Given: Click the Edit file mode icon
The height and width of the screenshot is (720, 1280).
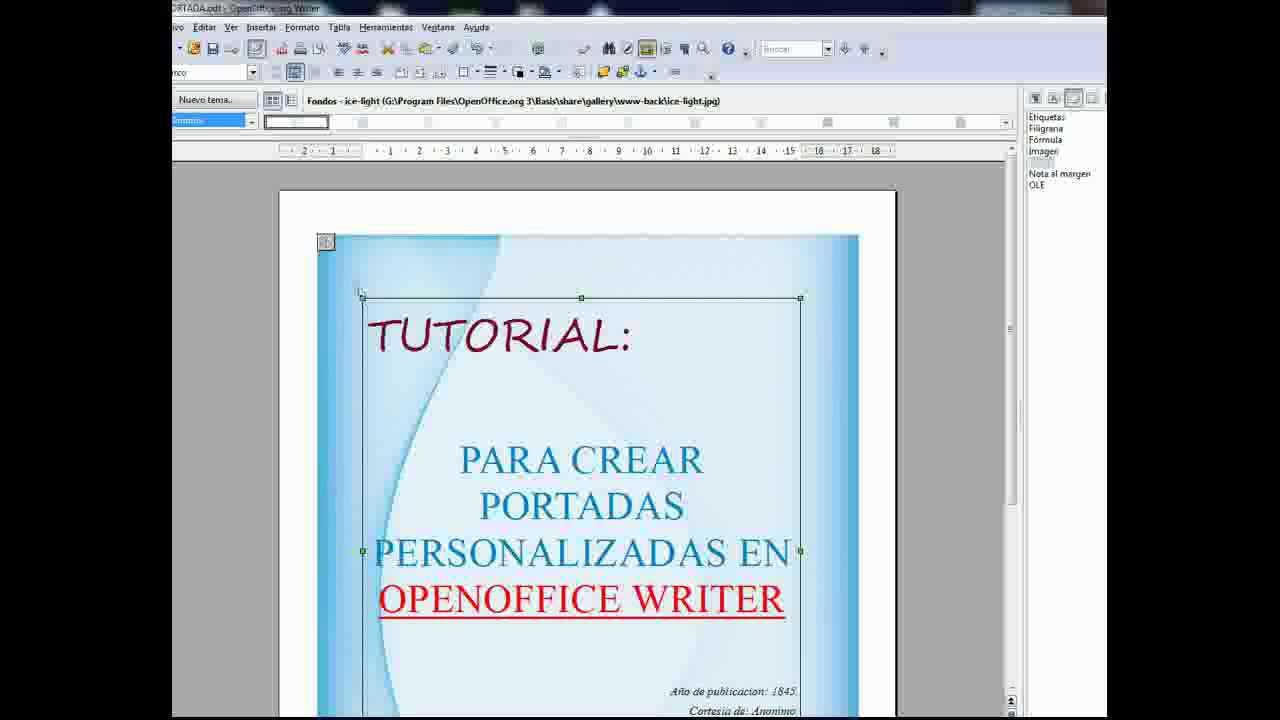Looking at the screenshot, I should (257, 48).
